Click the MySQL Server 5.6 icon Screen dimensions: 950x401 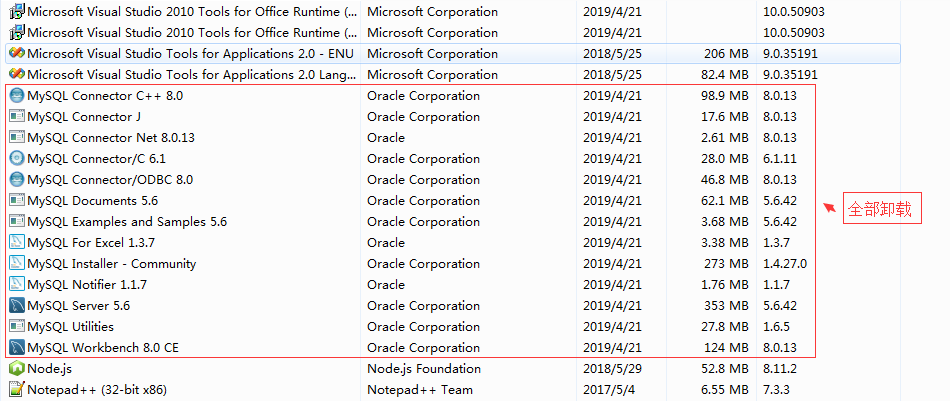17,306
